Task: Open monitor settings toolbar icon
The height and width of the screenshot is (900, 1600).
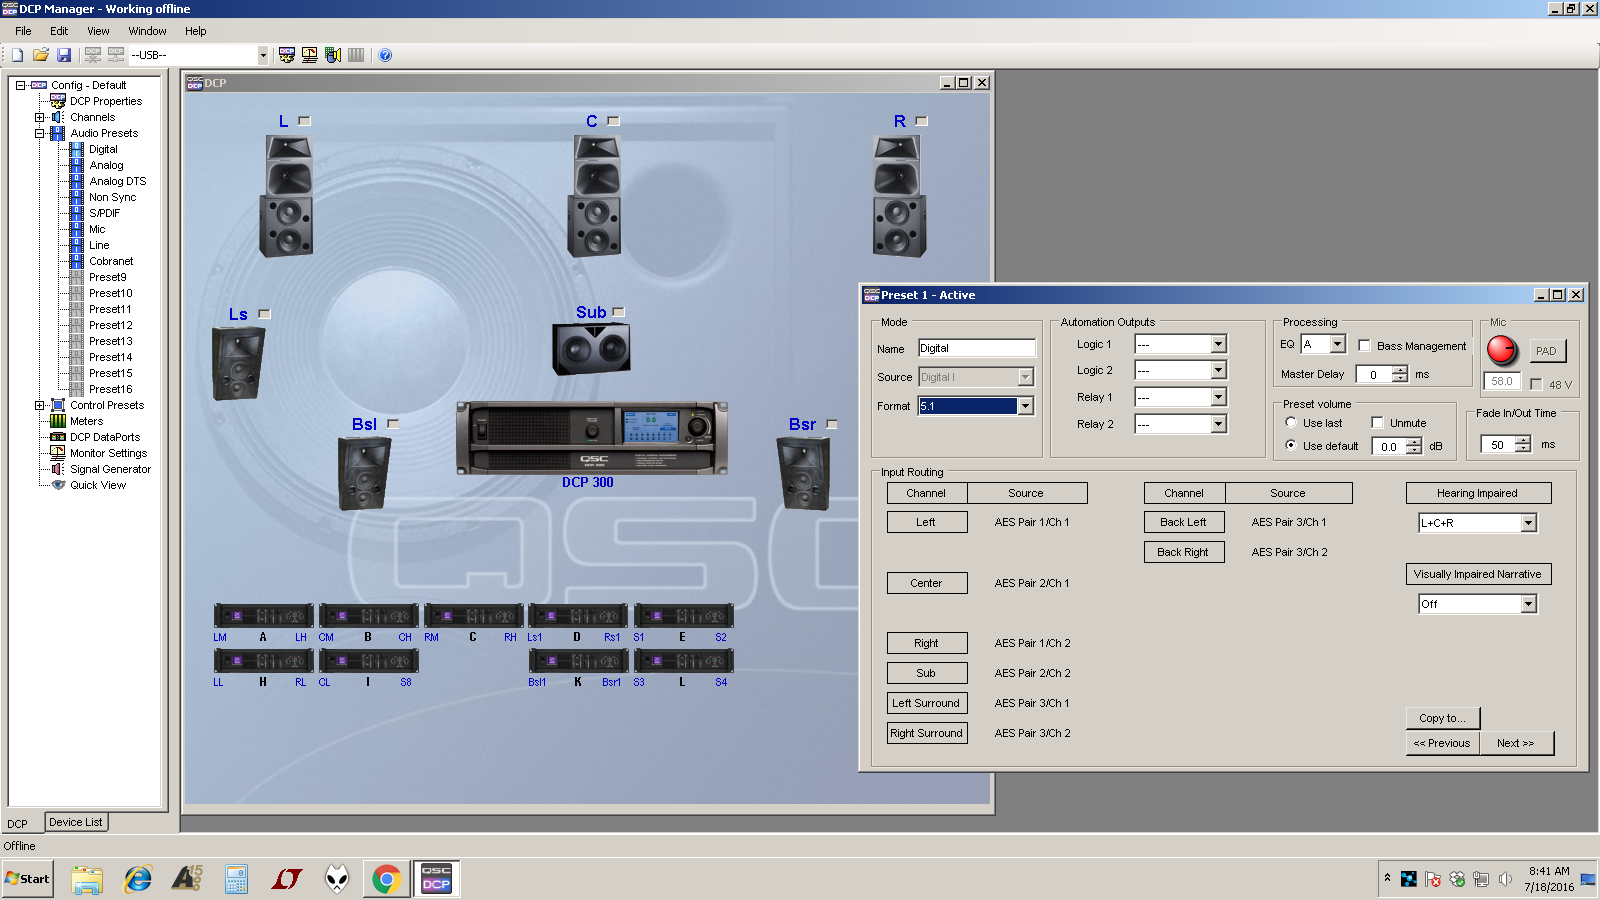Action: [310, 55]
